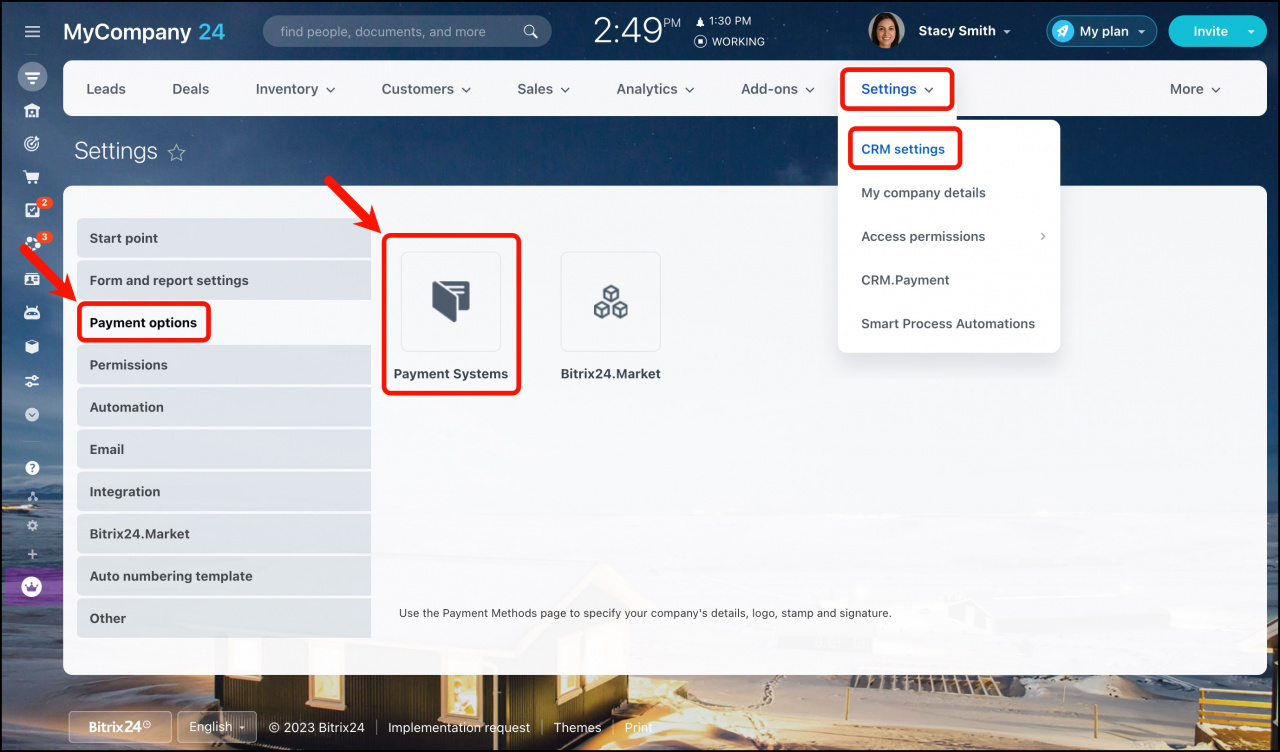The width and height of the screenshot is (1280, 752).
Task: Click the search people and documents field
Action: [407, 32]
